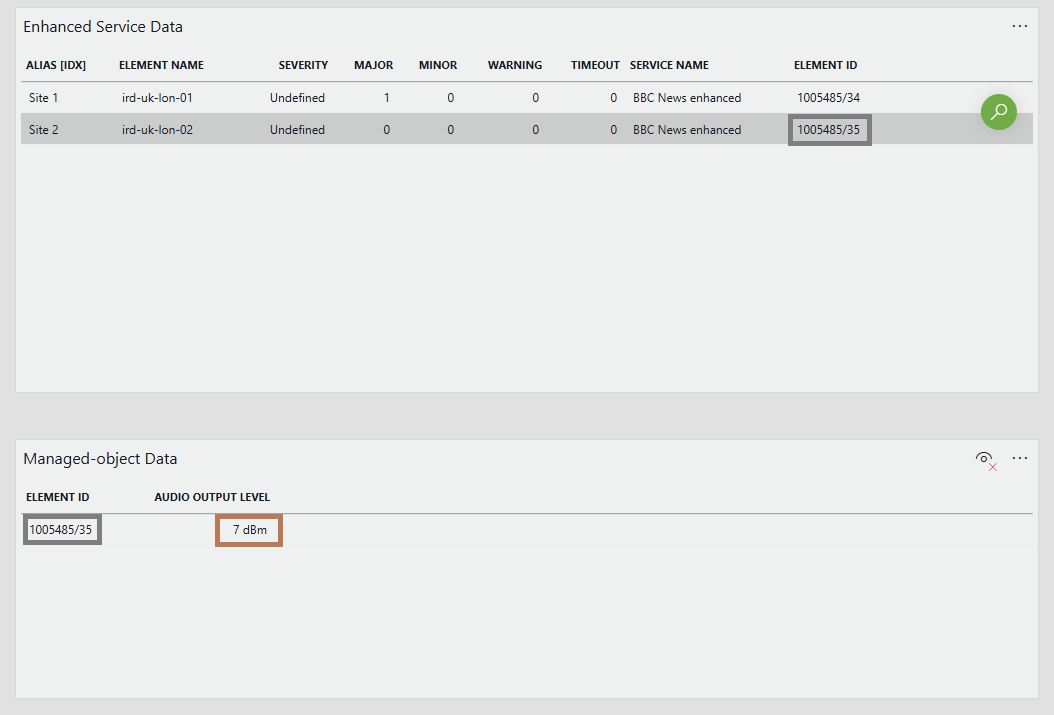
Task: Click element name ird-uk-lon-01
Action: pos(157,97)
